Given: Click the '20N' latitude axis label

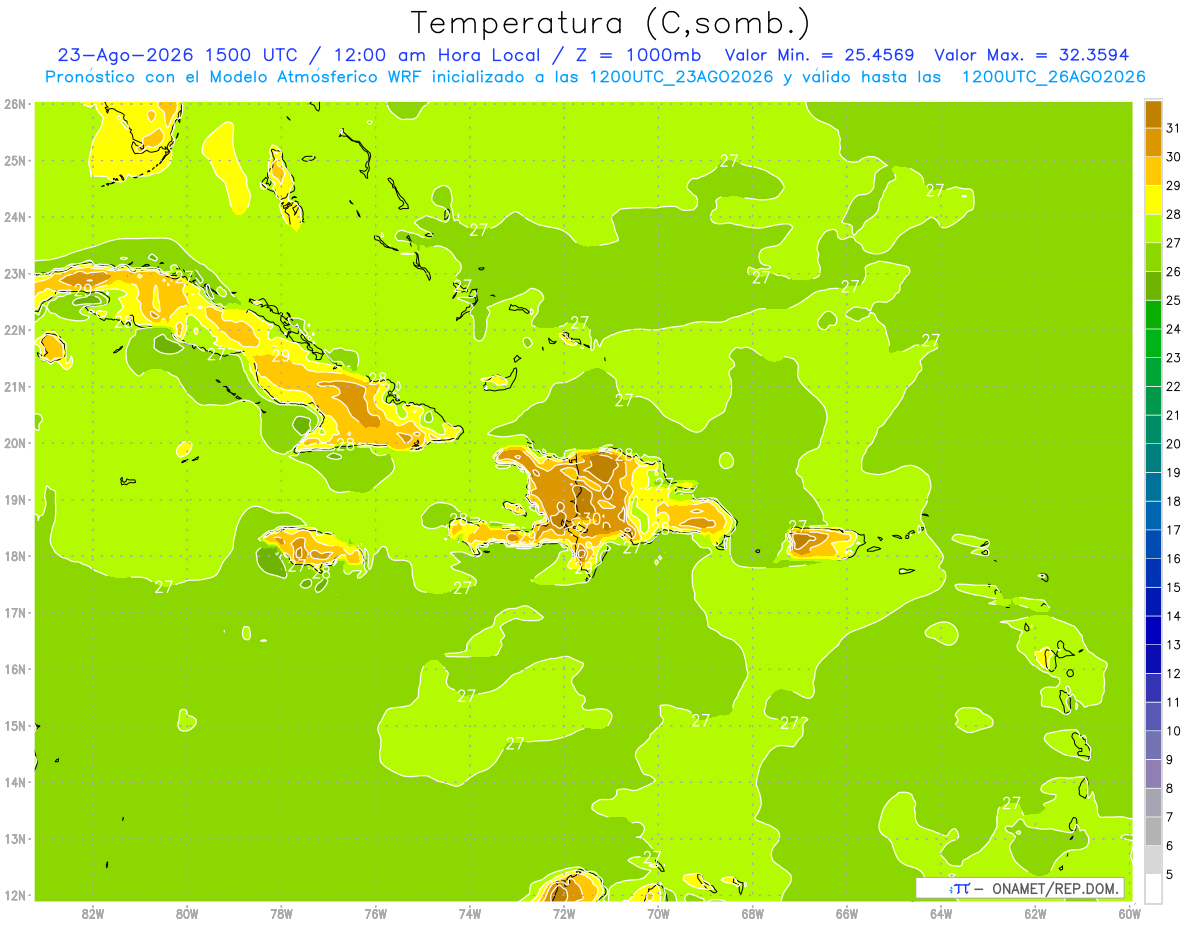Looking at the screenshot, I should click(14, 443).
